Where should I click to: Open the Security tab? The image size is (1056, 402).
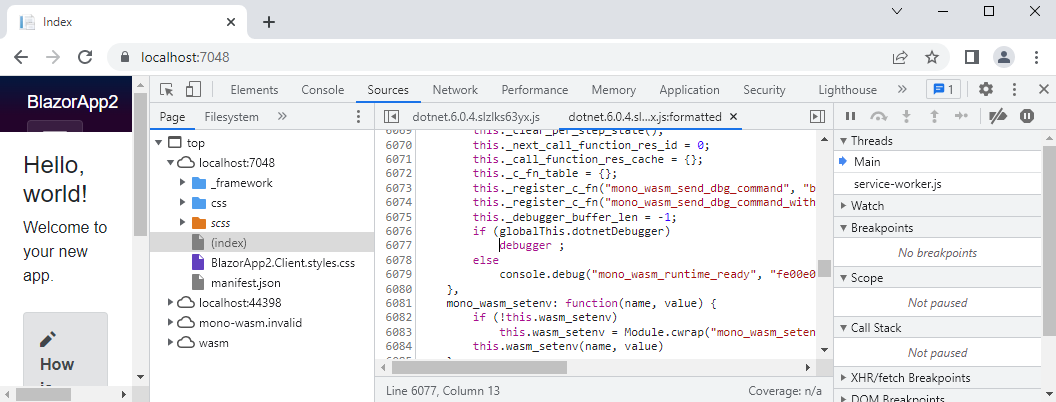coord(764,90)
